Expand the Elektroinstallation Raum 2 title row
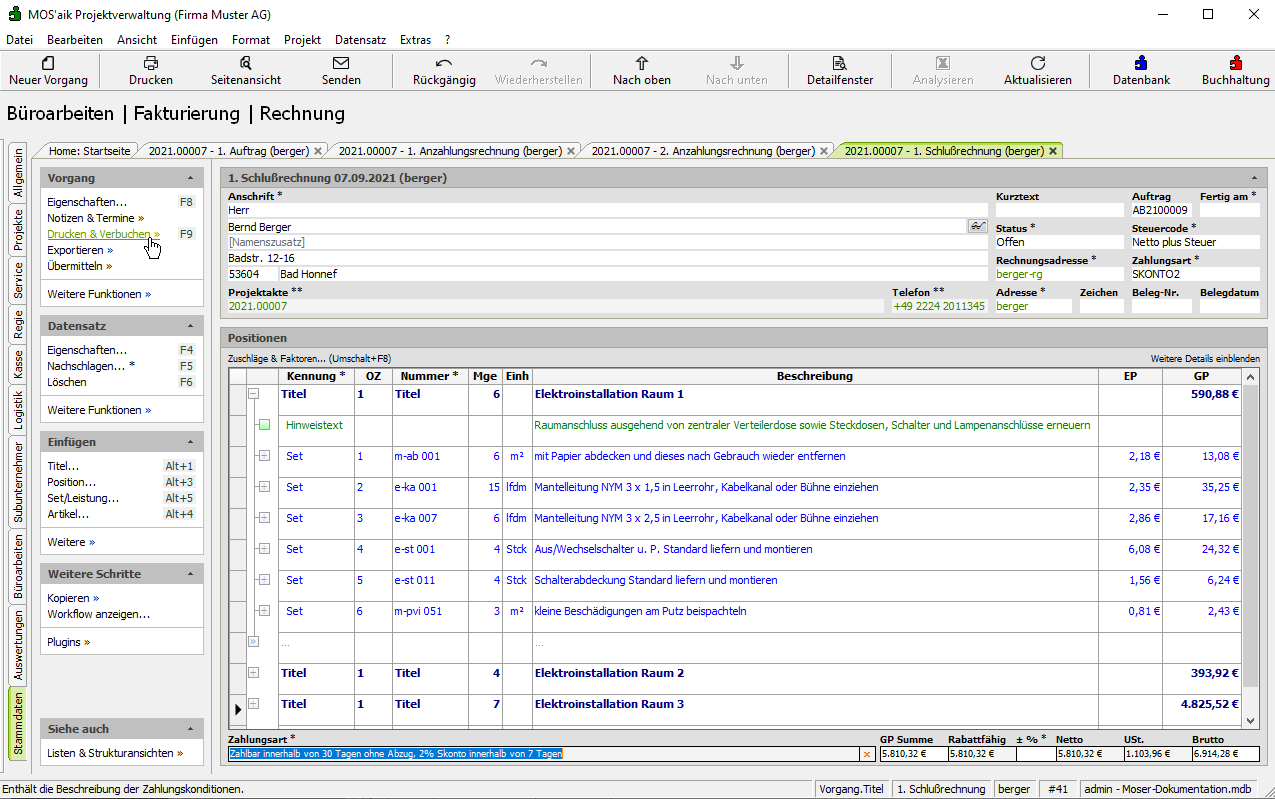This screenshot has height=799, width=1275. (x=253, y=673)
